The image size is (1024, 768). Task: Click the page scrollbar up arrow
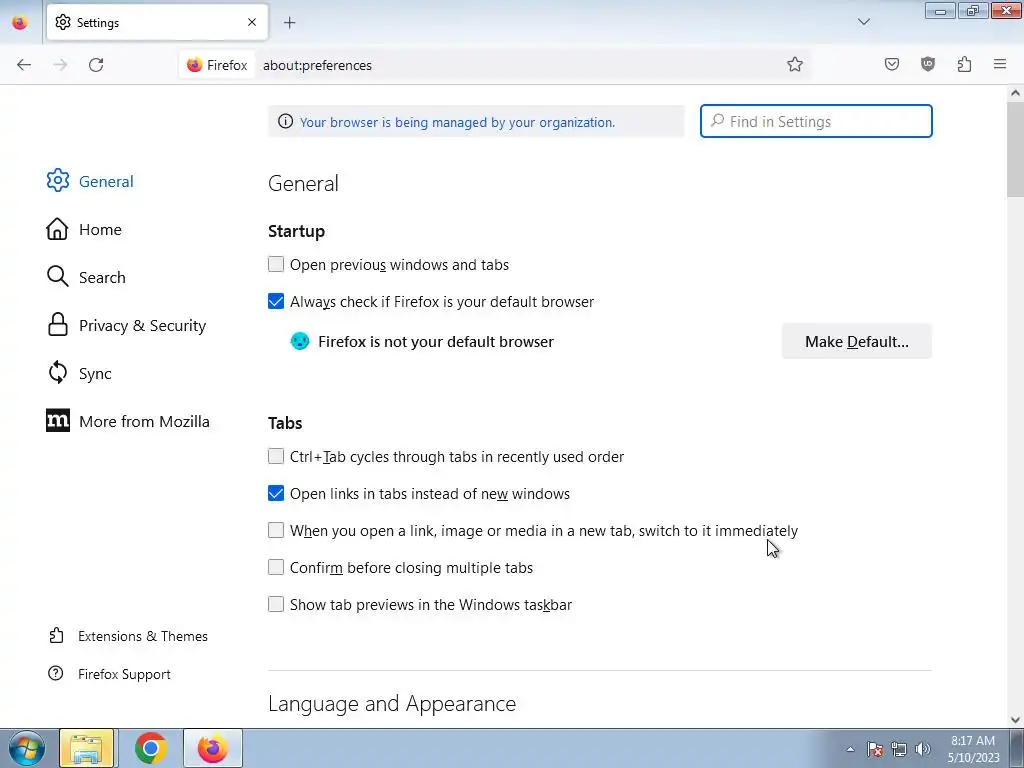point(1015,93)
